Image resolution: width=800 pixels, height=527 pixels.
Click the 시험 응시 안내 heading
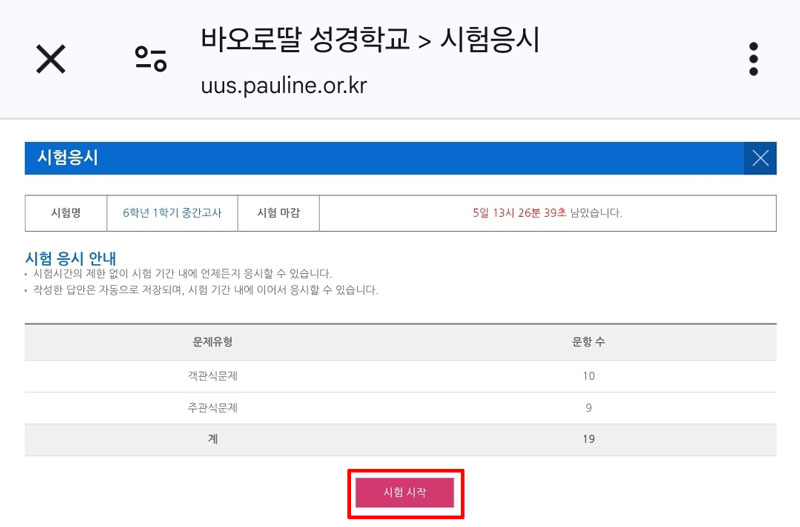[71, 258]
